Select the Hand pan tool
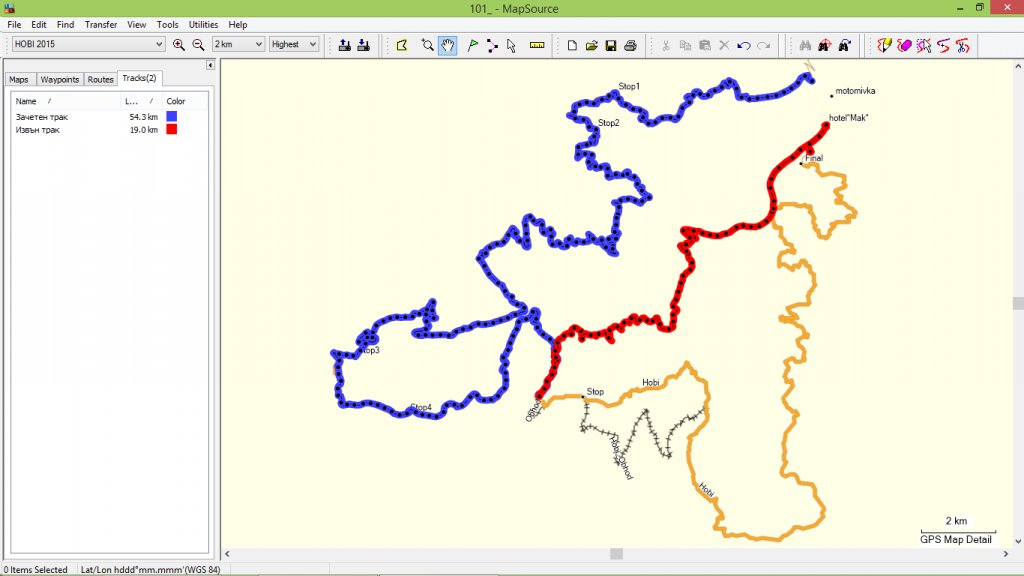This screenshot has width=1024, height=576. [447, 45]
